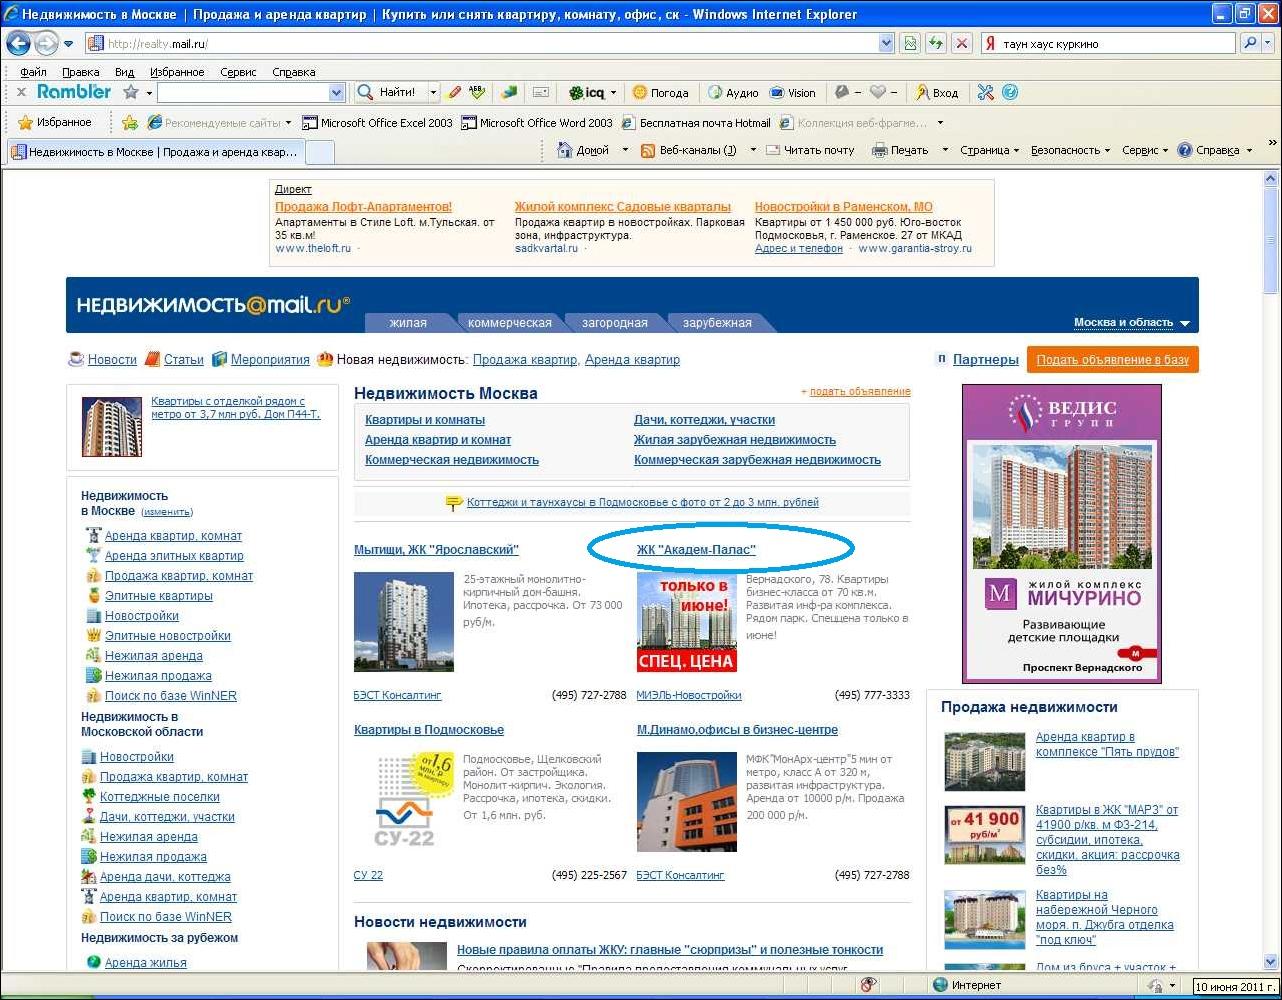Click the new empty browser tab
This screenshot has width=1282, height=1000.
pos(319,152)
